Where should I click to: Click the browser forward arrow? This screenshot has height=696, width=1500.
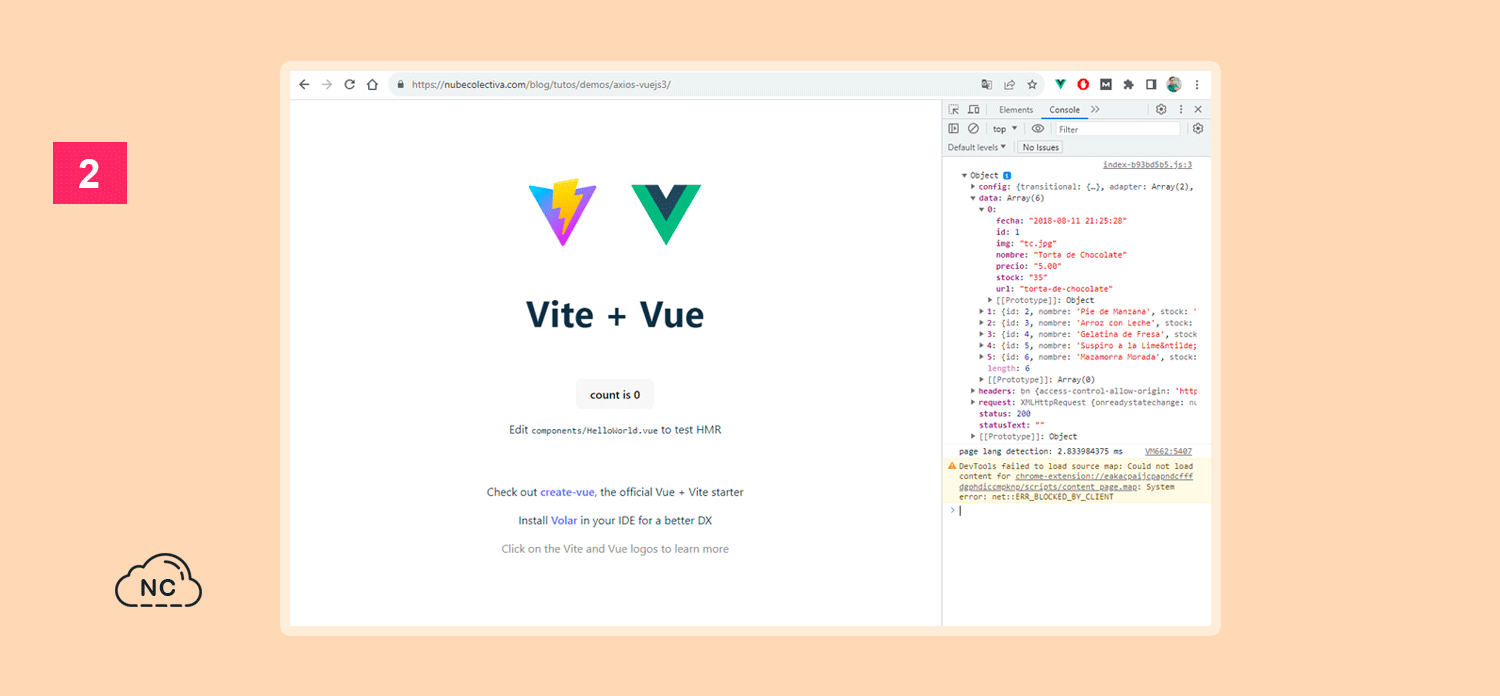pyautogui.click(x=327, y=85)
